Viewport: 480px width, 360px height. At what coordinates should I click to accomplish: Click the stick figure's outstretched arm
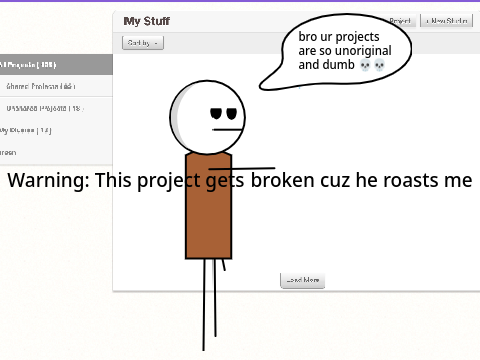(242, 169)
